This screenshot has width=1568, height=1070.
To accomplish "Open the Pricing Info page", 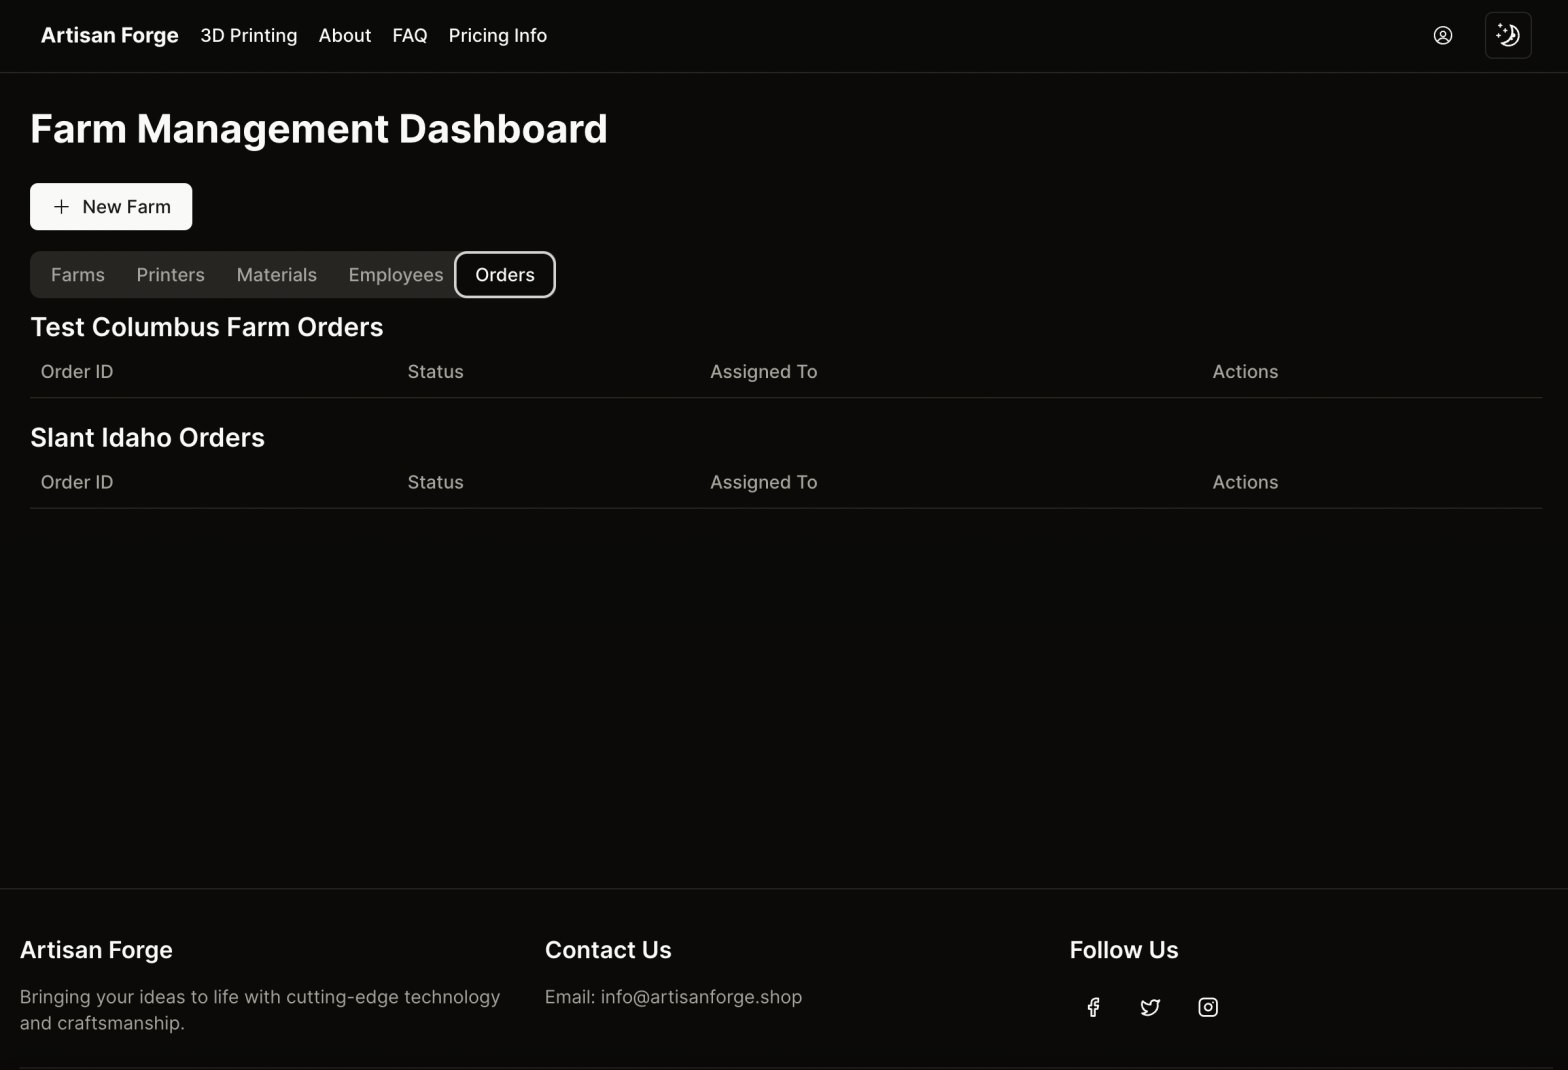I will [498, 36].
